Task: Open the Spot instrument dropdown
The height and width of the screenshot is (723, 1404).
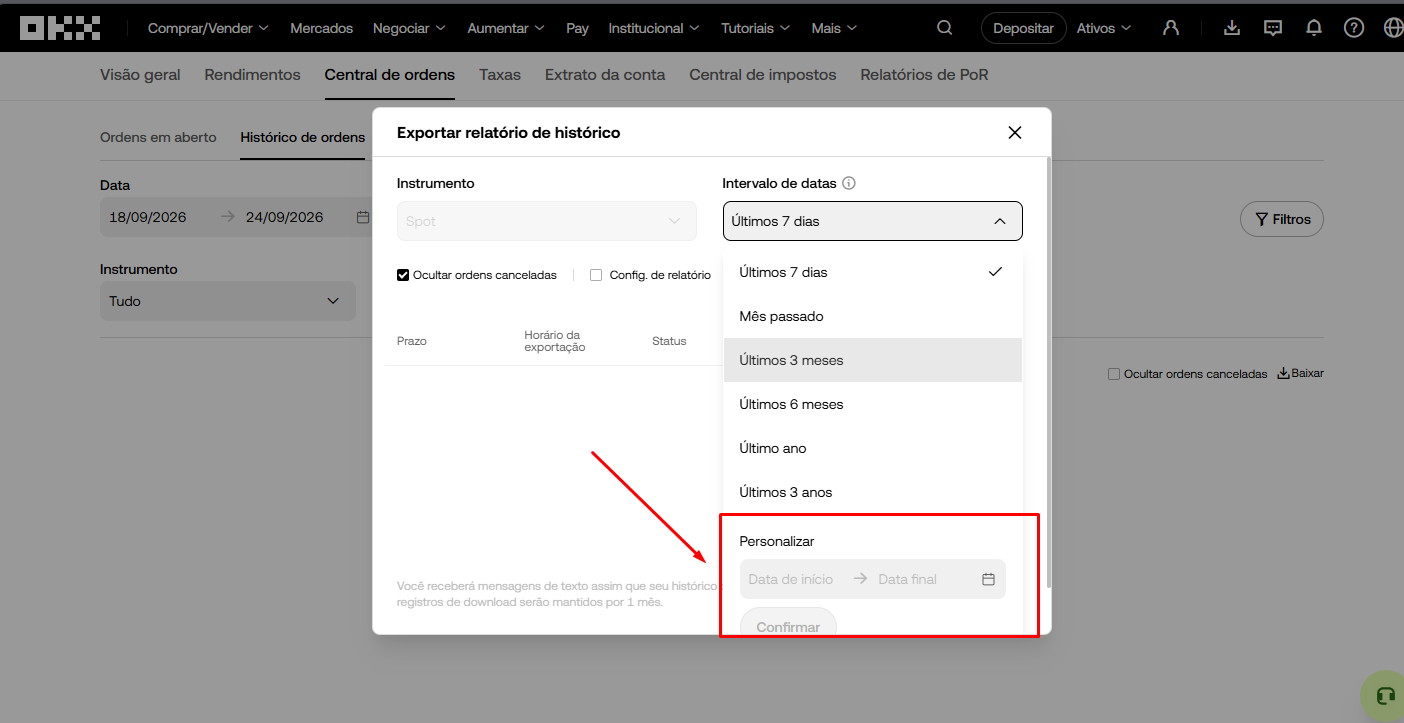Action: click(547, 221)
